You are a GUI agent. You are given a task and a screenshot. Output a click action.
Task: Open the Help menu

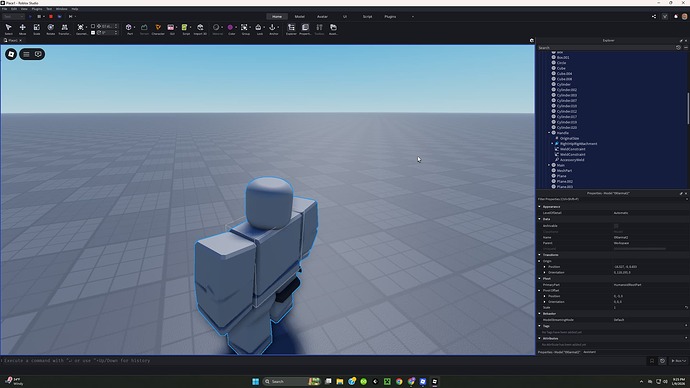tap(75, 9)
